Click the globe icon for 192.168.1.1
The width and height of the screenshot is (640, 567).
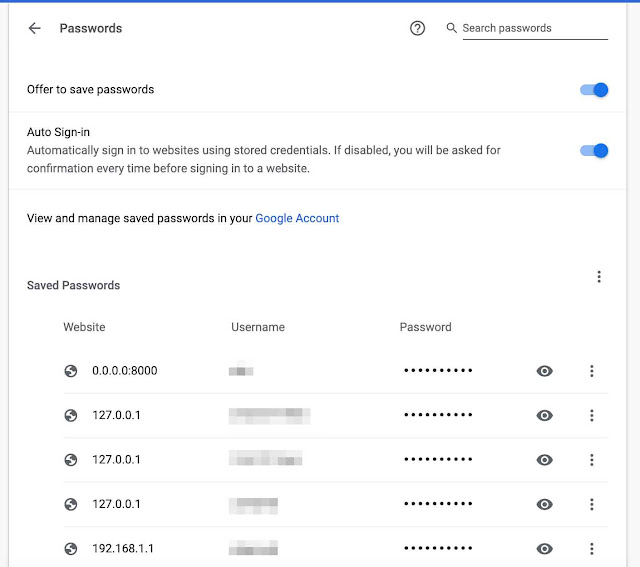tap(70, 549)
